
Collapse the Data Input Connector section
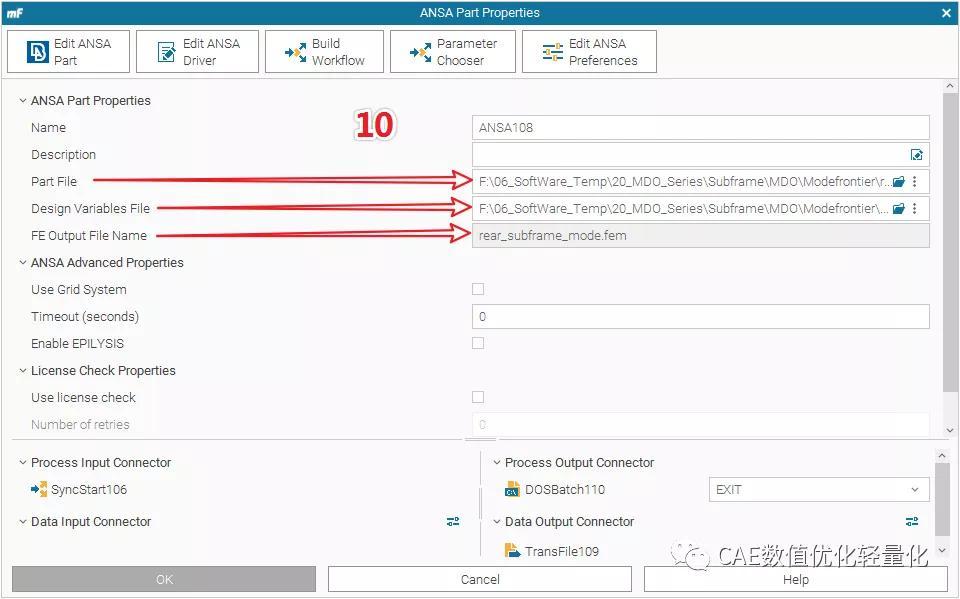point(23,522)
